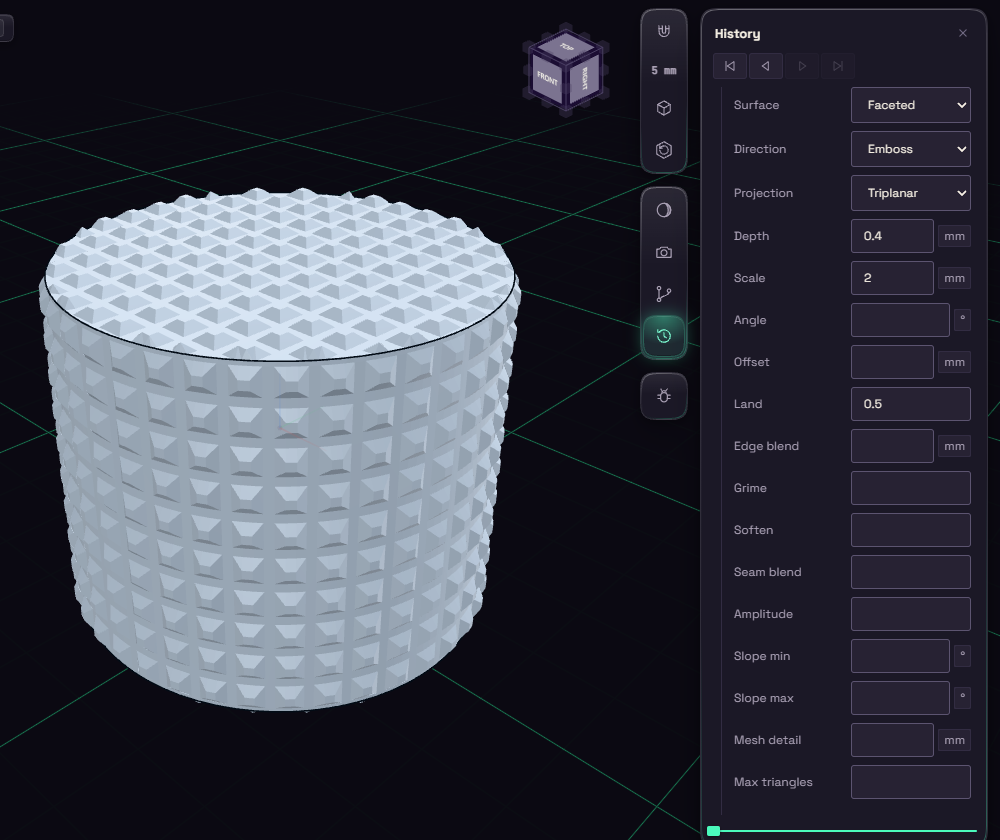This screenshot has height=840, width=1000.
Task: Click the Edge blend input field
Action: point(892,446)
